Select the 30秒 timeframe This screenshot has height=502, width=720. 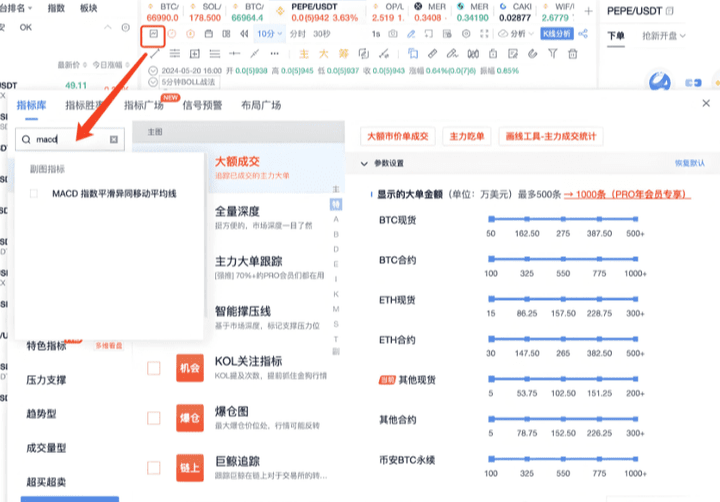pyautogui.click(x=322, y=34)
